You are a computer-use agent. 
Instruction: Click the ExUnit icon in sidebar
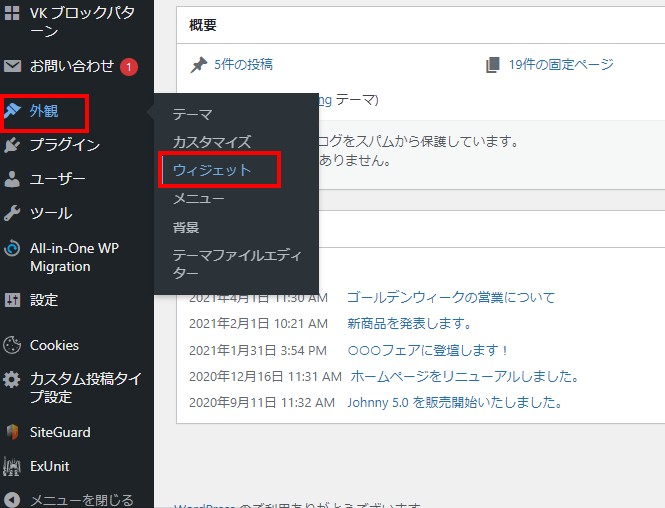pos(13,466)
